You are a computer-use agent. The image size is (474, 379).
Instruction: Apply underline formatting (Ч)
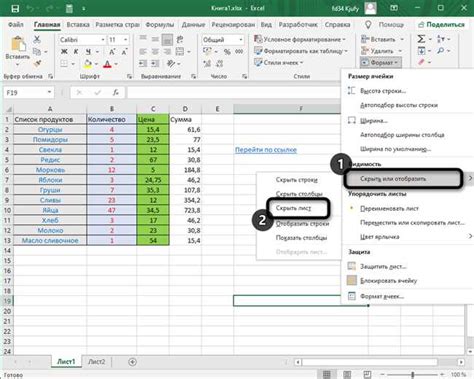click(88, 52)
